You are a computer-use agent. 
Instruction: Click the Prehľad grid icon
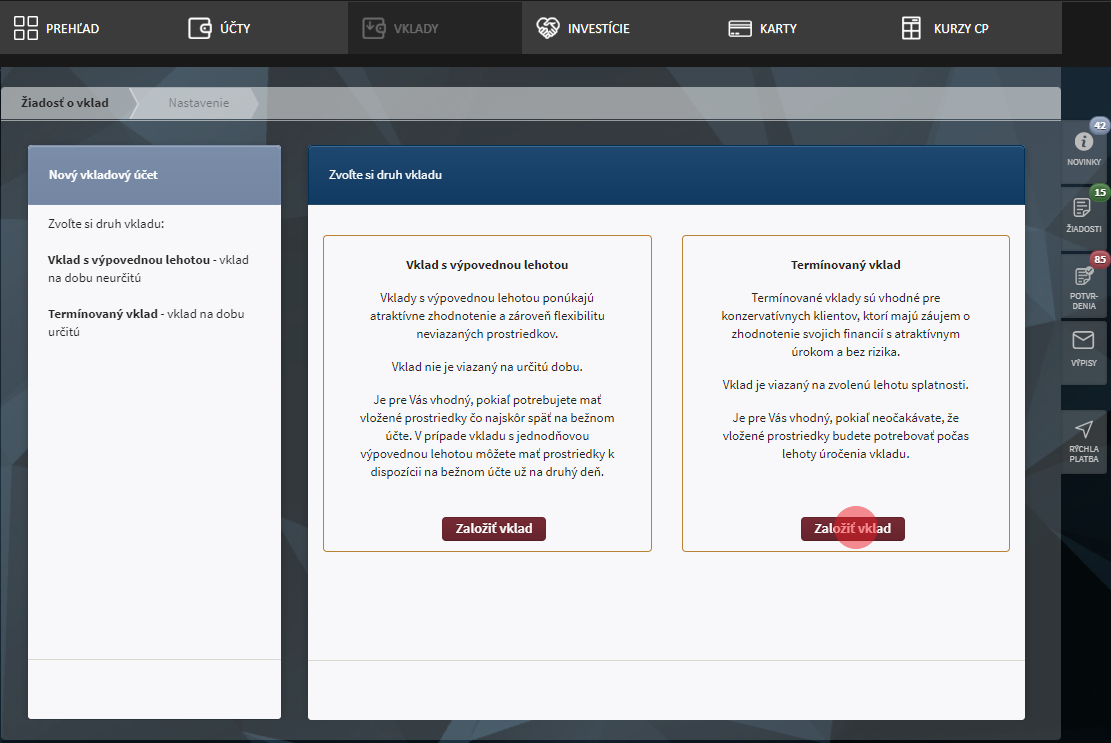(26, 28)
